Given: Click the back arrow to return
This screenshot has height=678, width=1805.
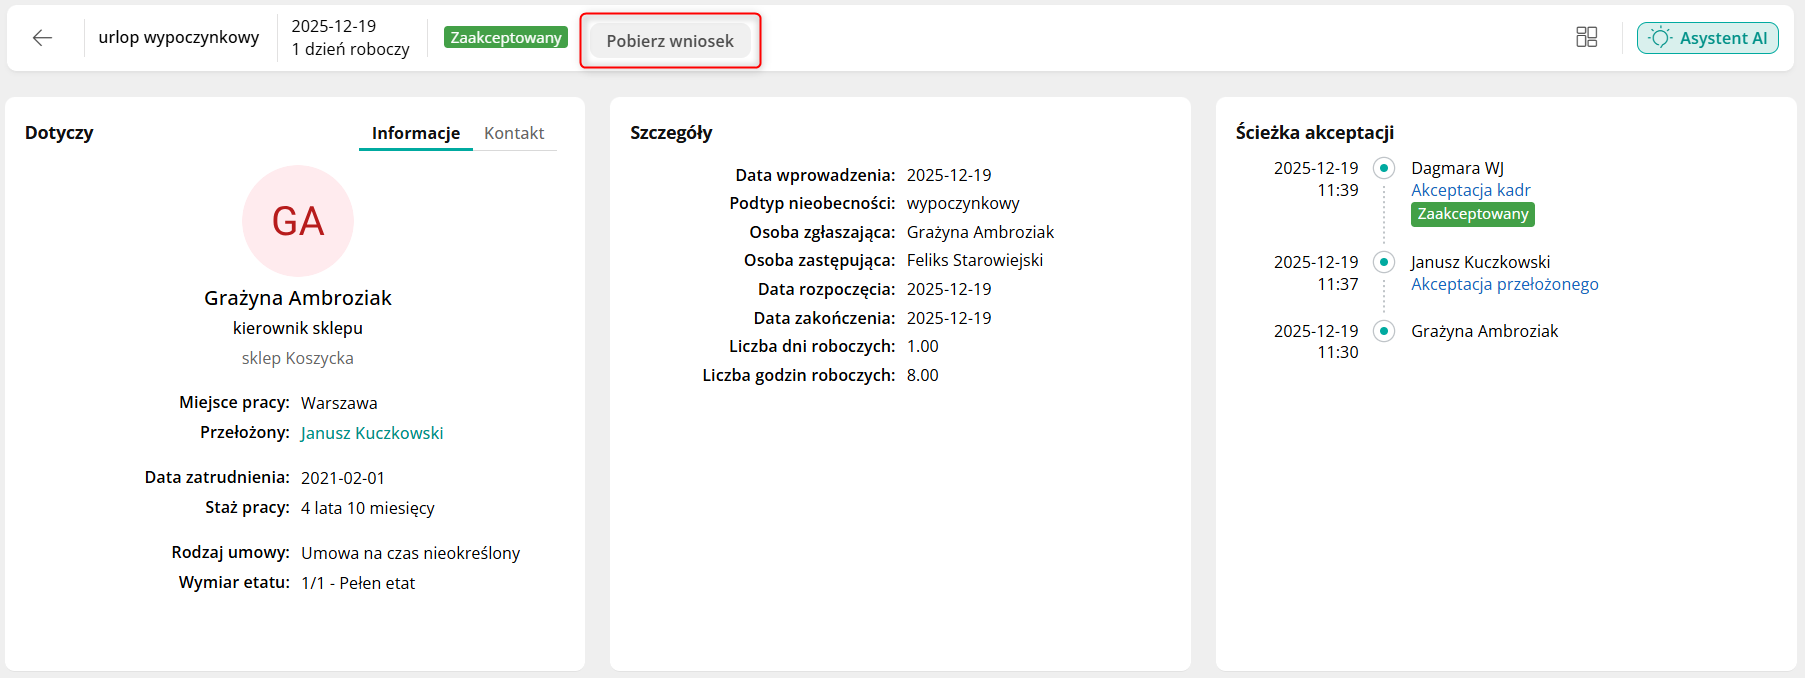Looking at the screenshot, I should 41,37.
